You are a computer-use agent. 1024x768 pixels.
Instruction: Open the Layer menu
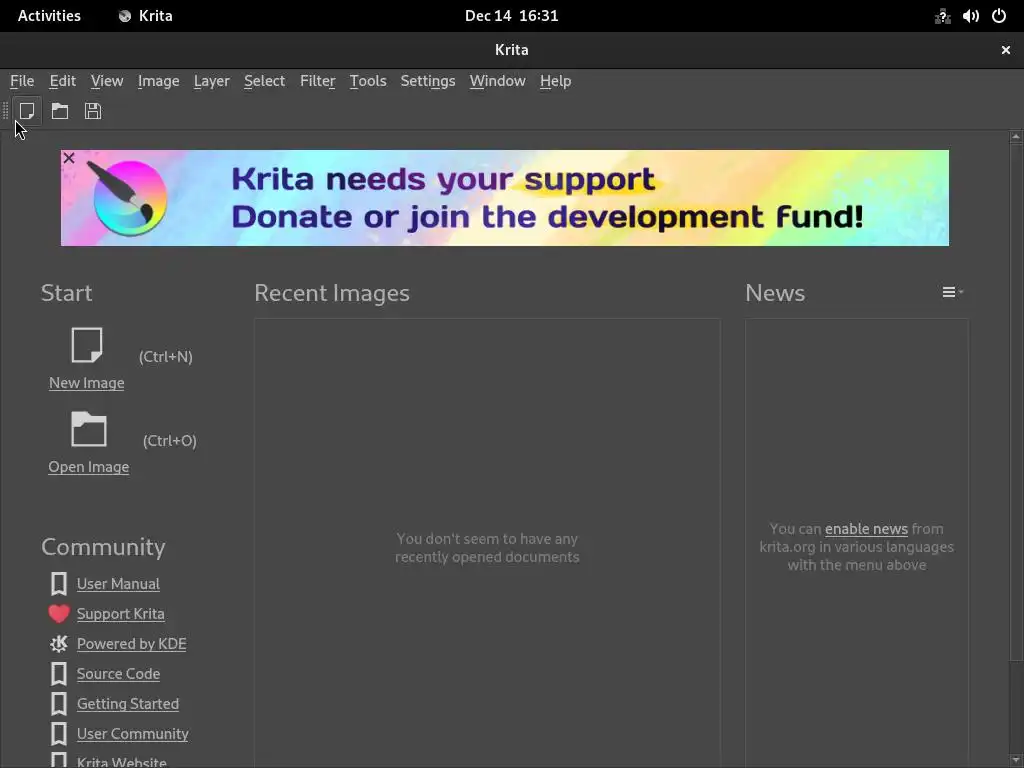(212, 81)
